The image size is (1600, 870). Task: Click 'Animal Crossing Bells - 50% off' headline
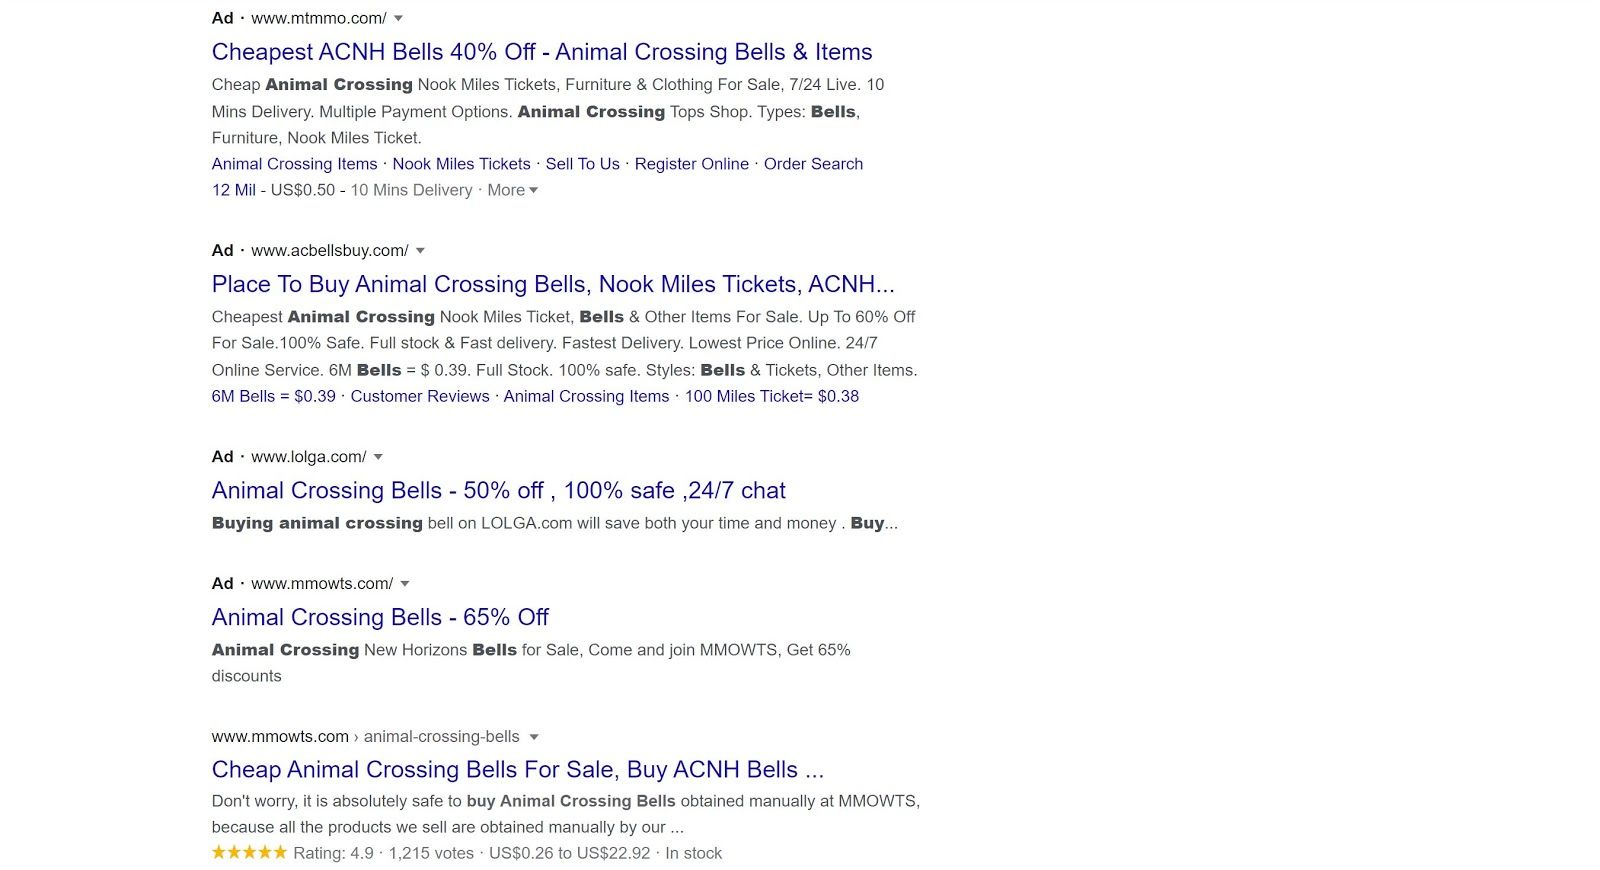[x=498, y=490]
